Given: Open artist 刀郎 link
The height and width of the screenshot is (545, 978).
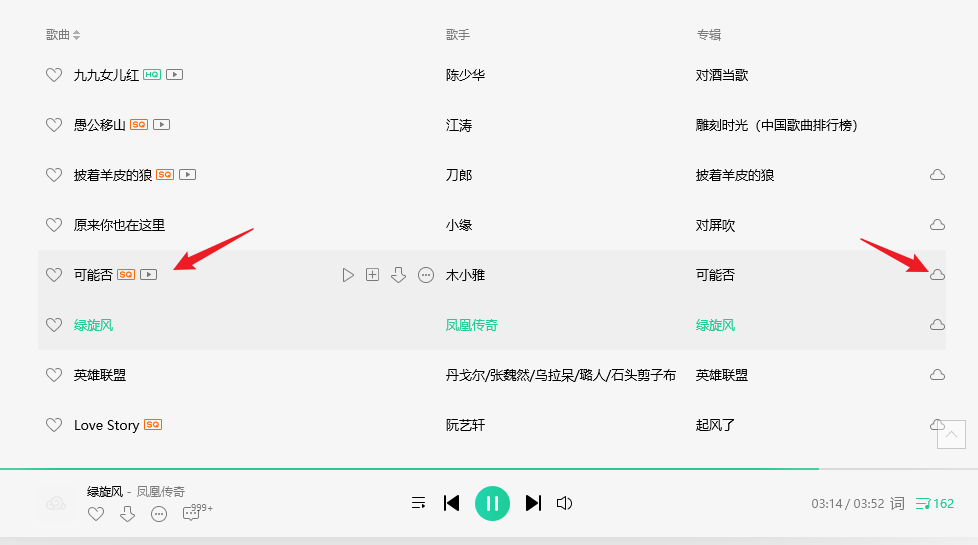Looking at the screenshot, I should pyautogui.click(x=459, y=175).
